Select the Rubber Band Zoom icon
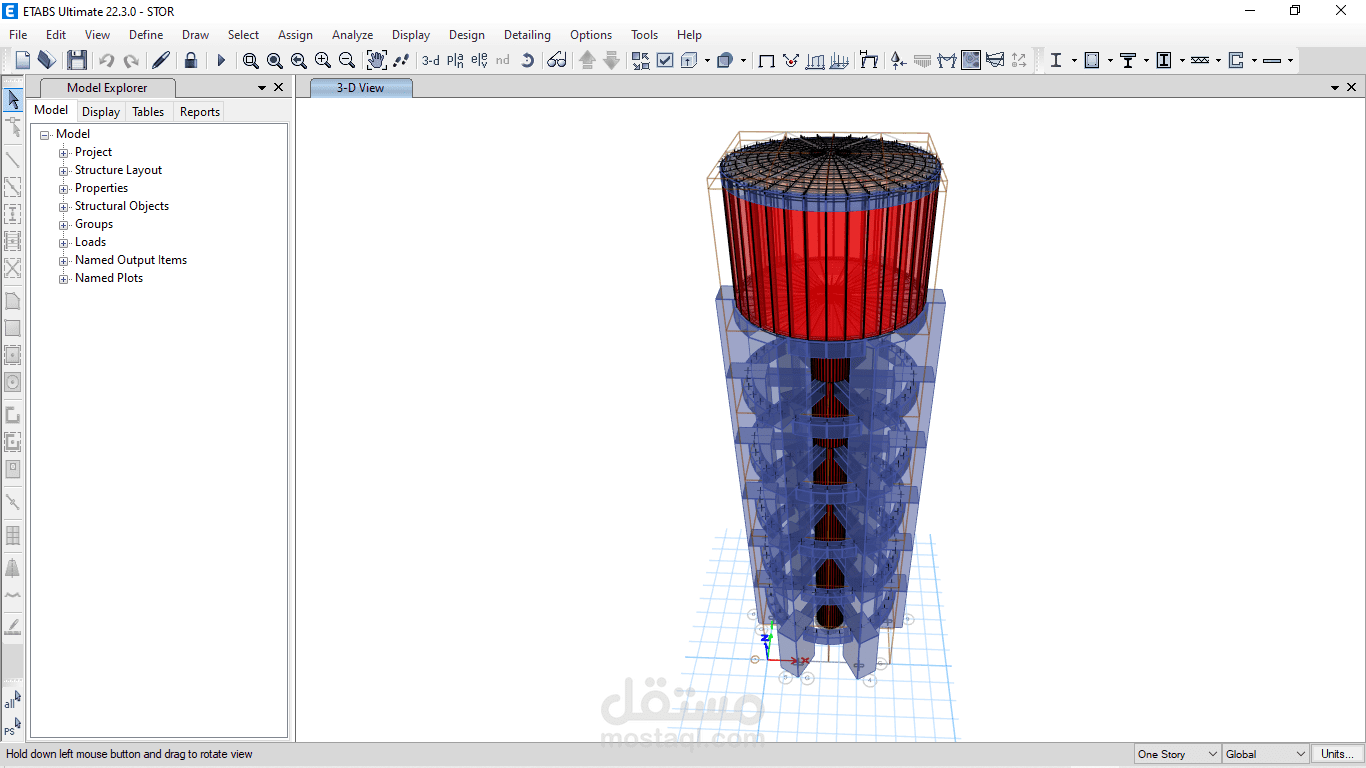The height and width of the screenshot is (768, 1366). [251, 60]
